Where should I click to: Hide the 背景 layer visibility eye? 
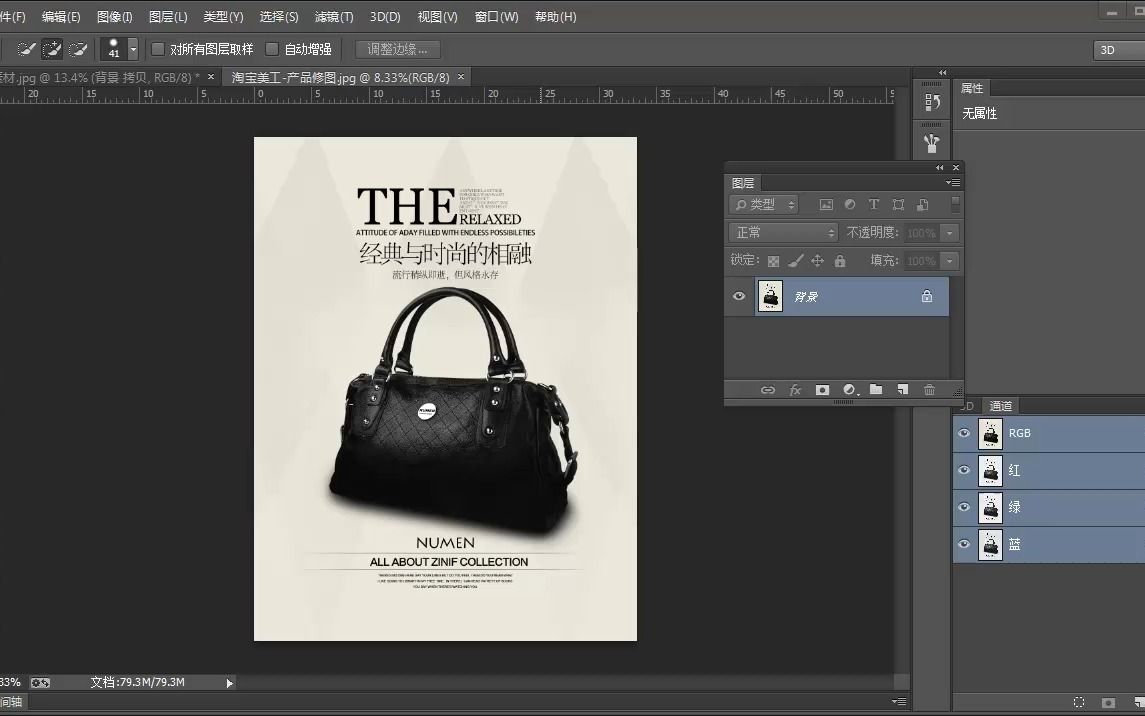(738, 296)
